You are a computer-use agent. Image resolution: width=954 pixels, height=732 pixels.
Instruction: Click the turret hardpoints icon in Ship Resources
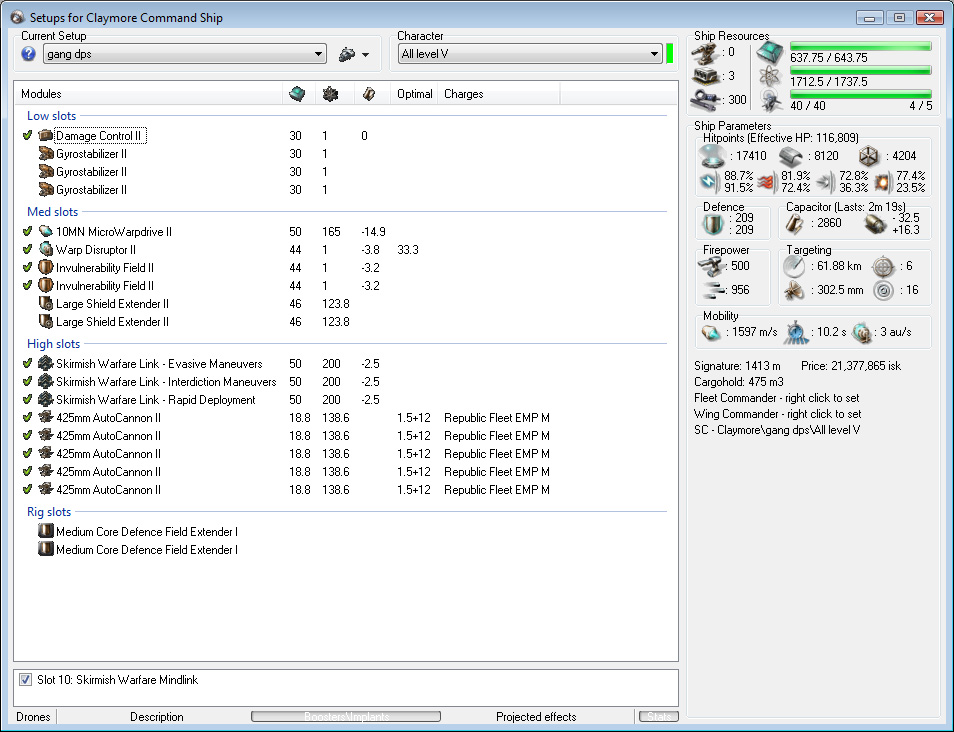tap(705, 54)
